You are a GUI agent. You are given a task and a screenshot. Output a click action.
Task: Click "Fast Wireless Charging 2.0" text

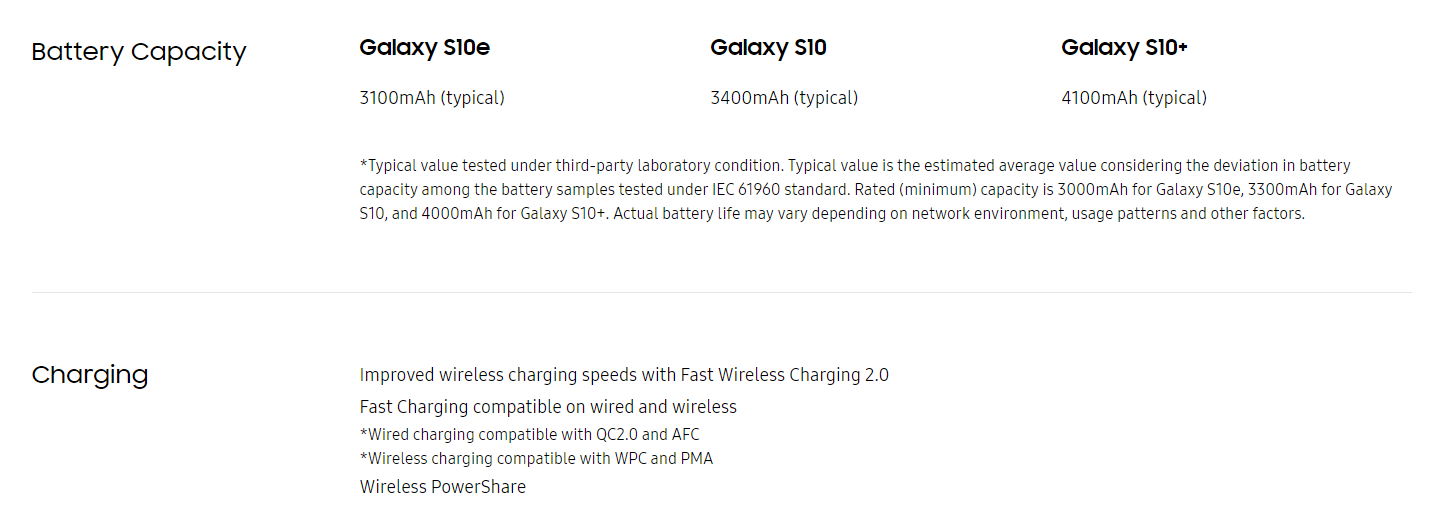pyautogui.click(x=784, y=375)
